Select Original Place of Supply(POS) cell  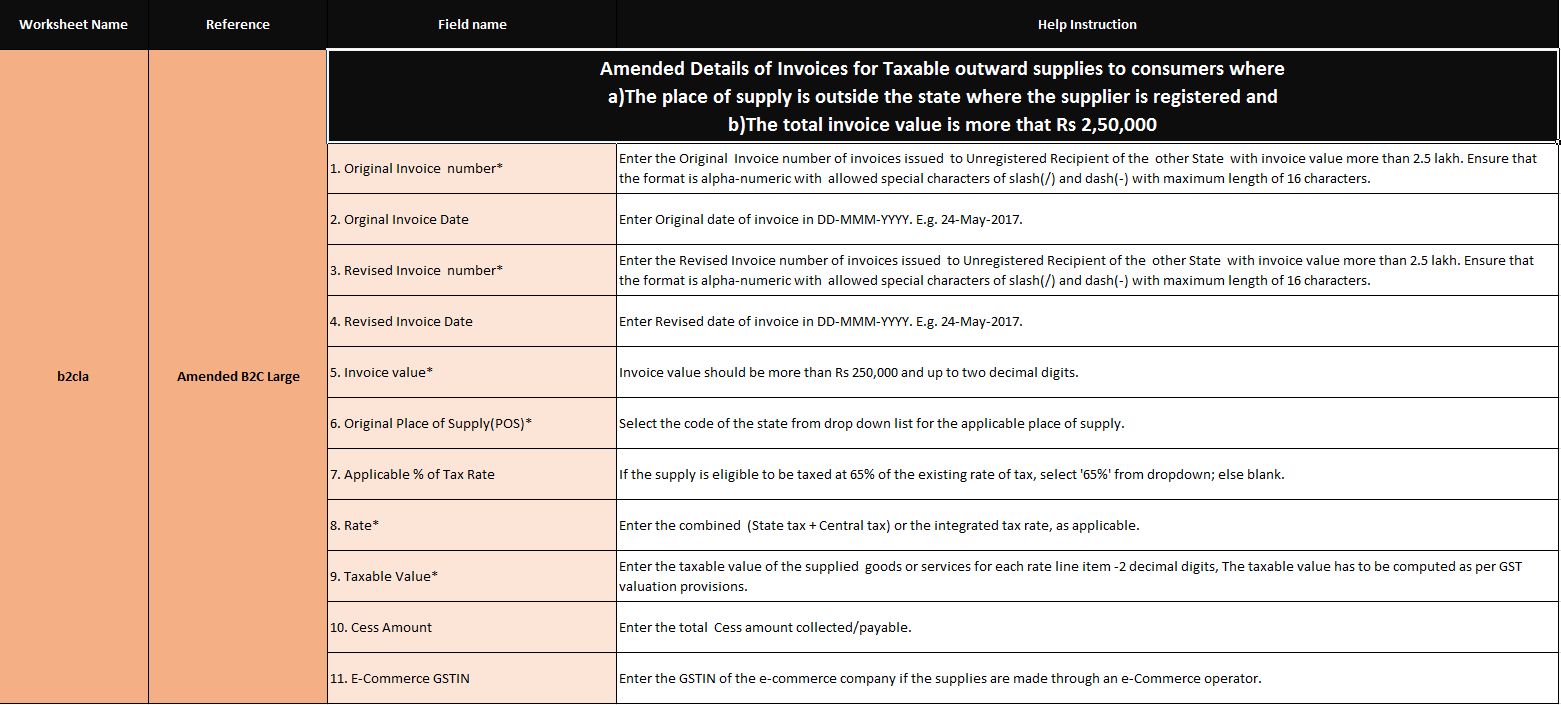472,423
